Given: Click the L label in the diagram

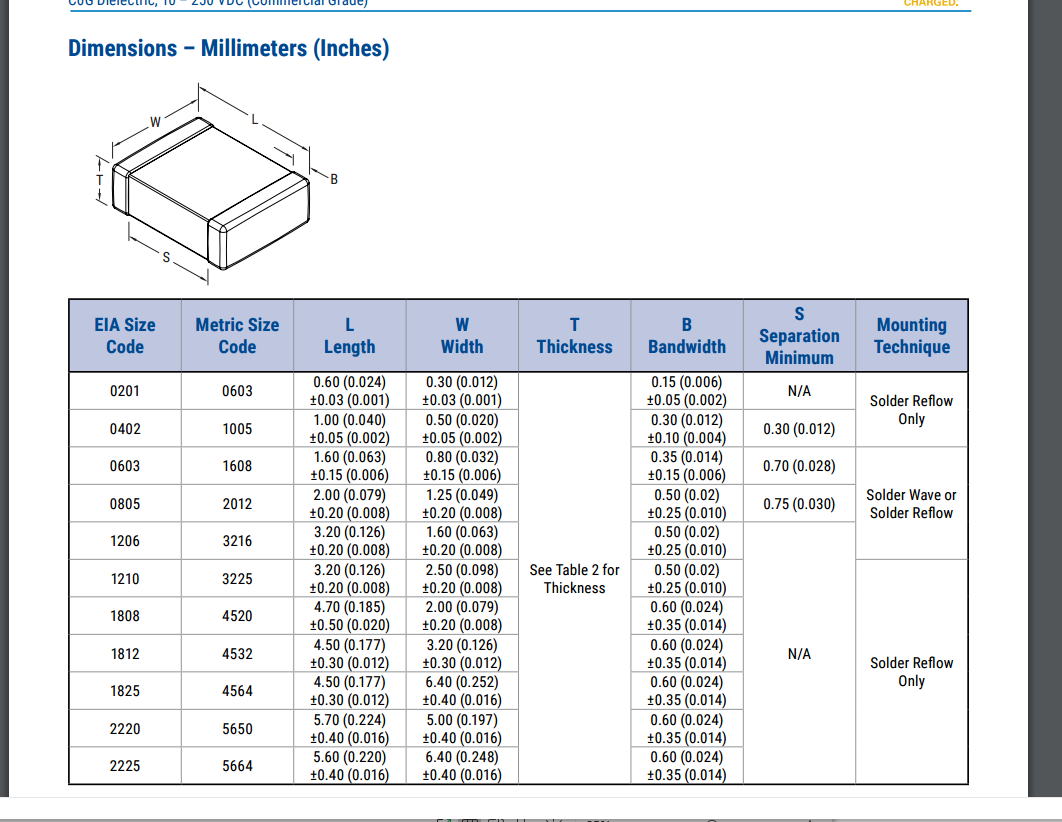Looking at the screenshot, I should 254,119.
